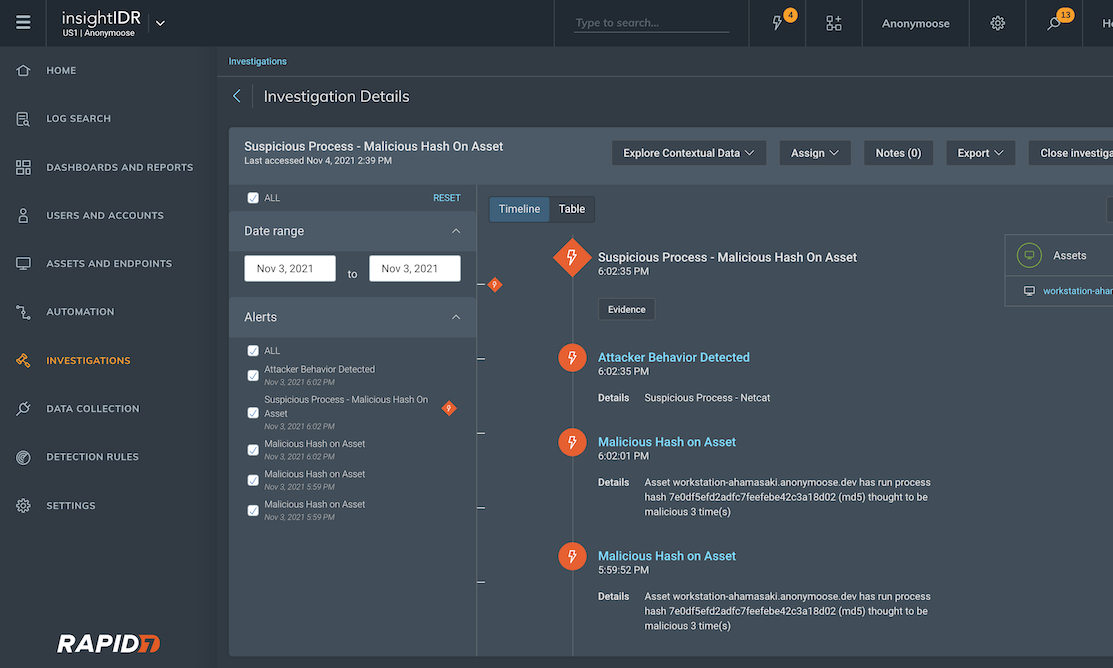The width and height of the screenshot is (1113, 668).
Task: Select the Timeline tab
Action: tap(518, 209)
